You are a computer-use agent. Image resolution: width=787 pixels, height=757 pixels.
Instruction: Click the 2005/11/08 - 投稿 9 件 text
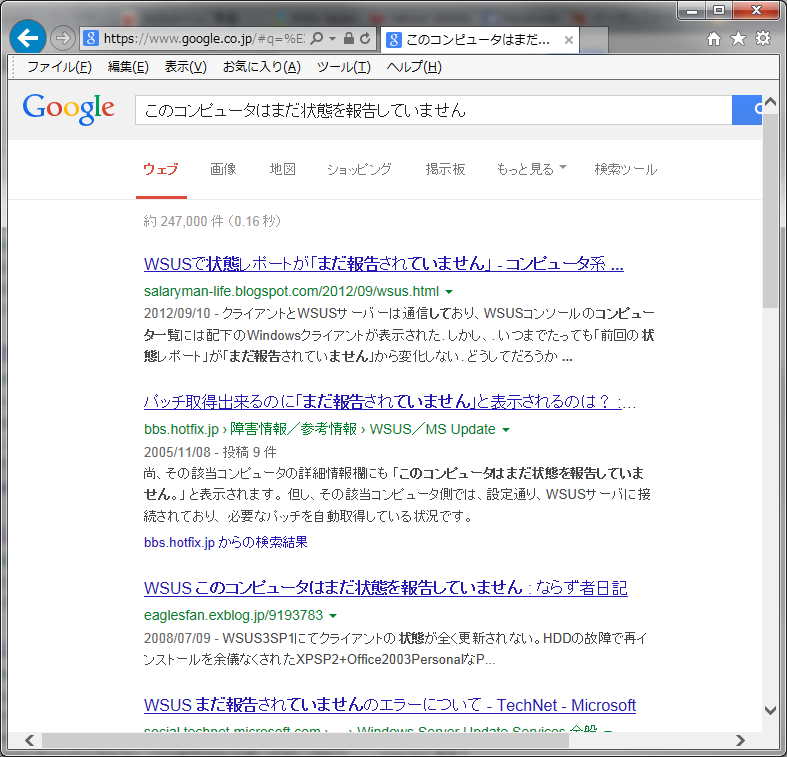[x=210, y=452]
